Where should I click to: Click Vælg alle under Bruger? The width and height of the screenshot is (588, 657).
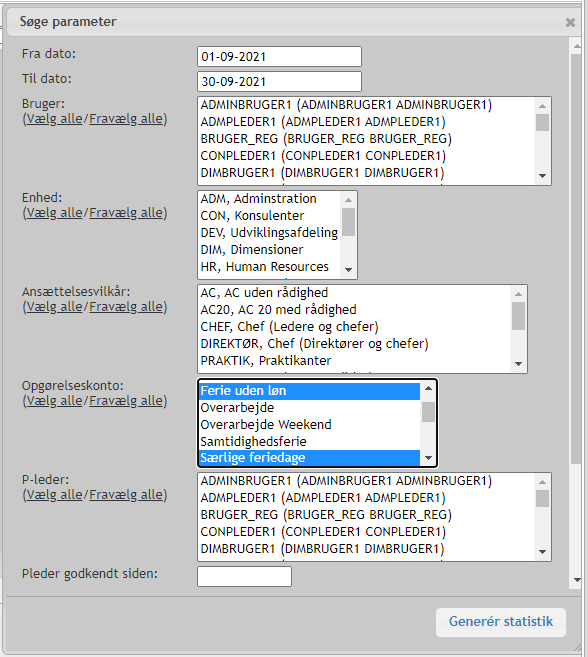coord(54,119)
